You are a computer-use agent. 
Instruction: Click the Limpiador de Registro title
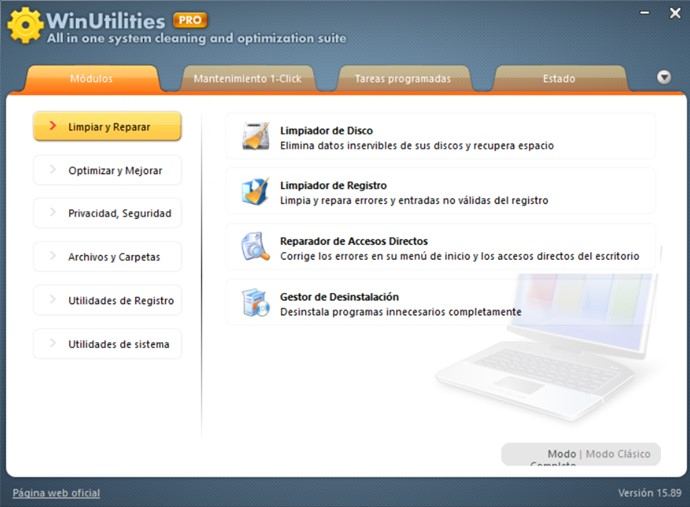point(334,186)
